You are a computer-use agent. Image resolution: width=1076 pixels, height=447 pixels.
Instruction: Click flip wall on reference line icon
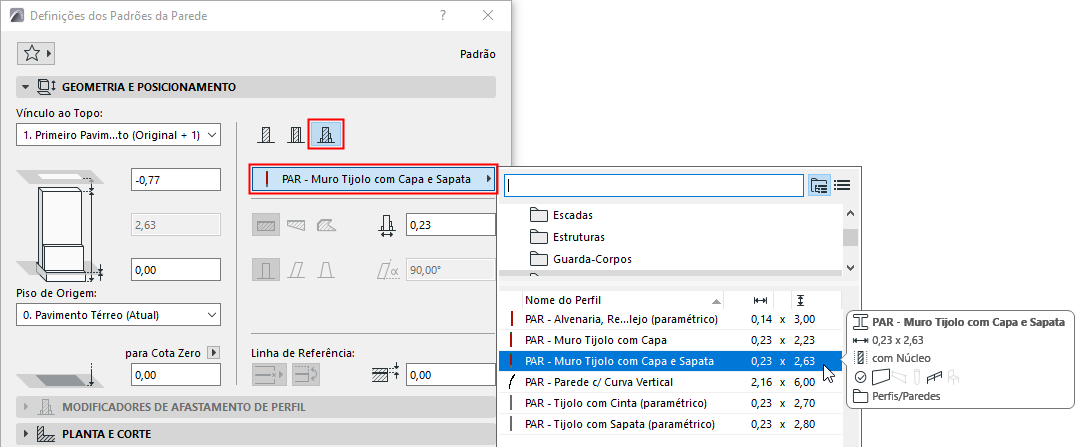coord(306,375)
